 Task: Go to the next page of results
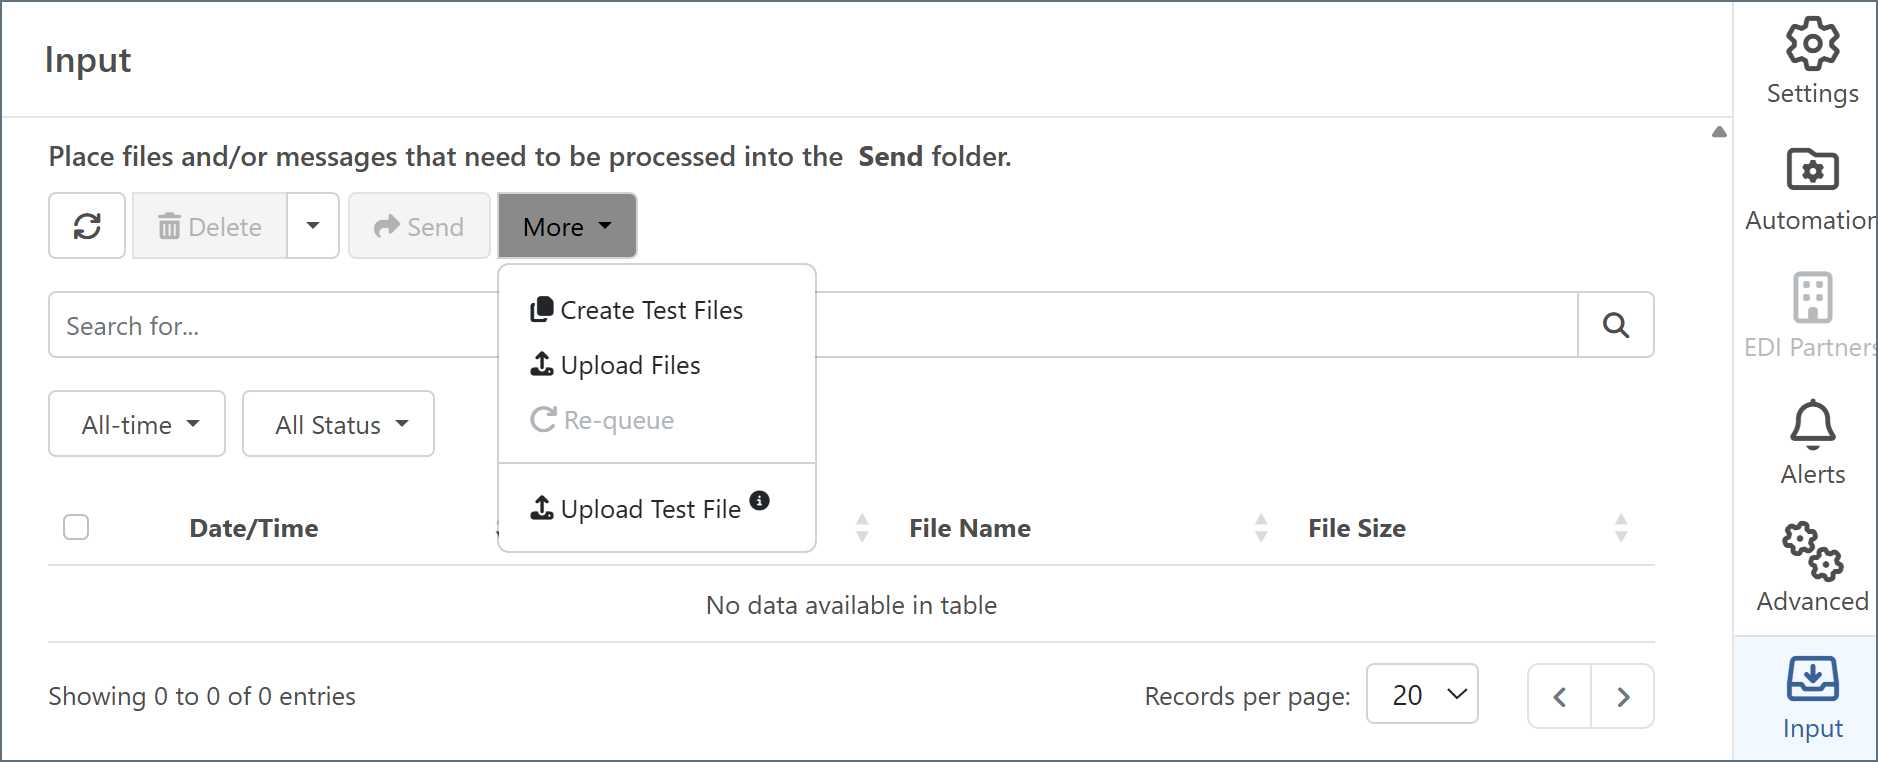pyautogui.click(x=1622, y=696)
